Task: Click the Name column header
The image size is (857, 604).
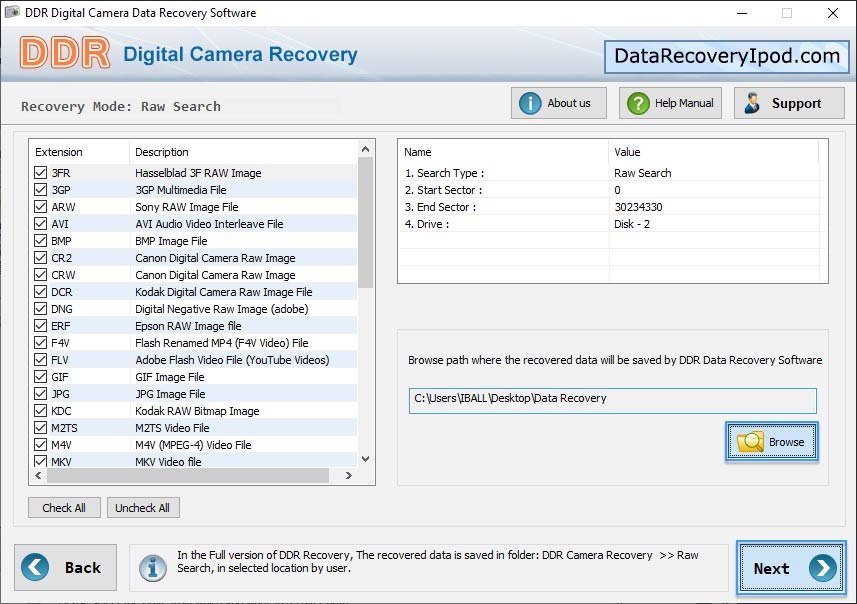Action: (503, 152)
